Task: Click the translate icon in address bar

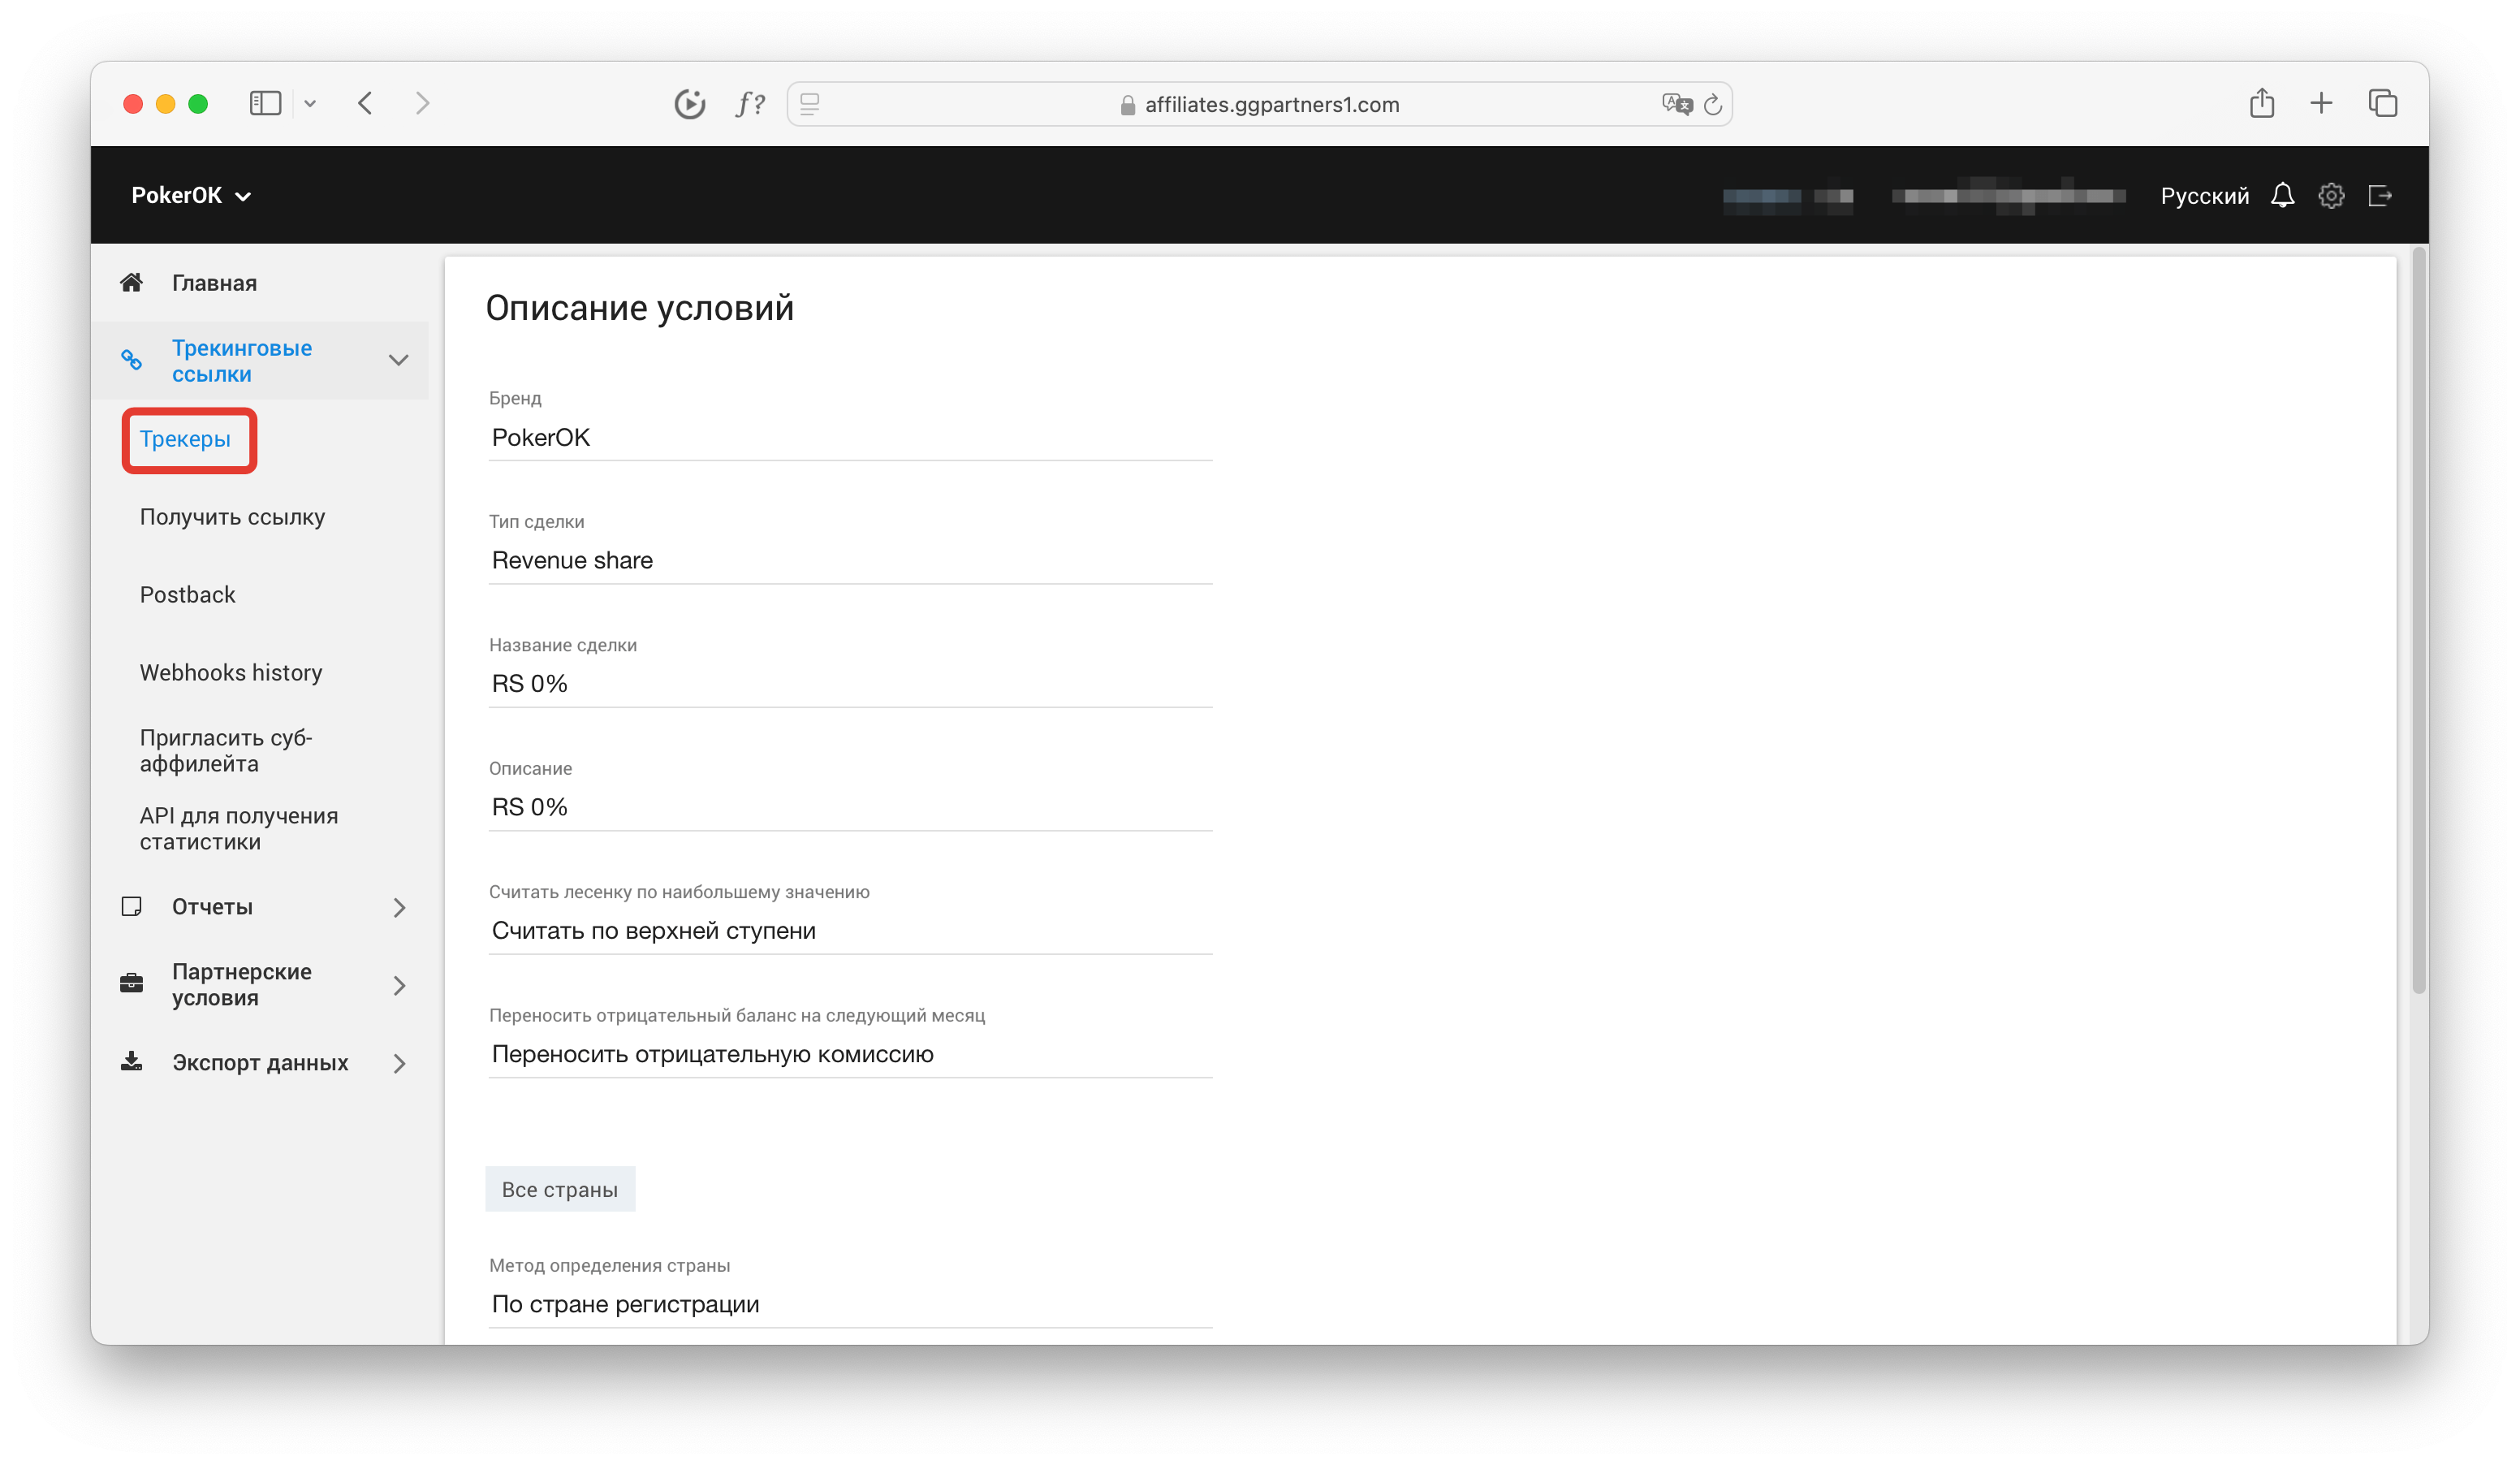Action: (x=1676, y=104)
